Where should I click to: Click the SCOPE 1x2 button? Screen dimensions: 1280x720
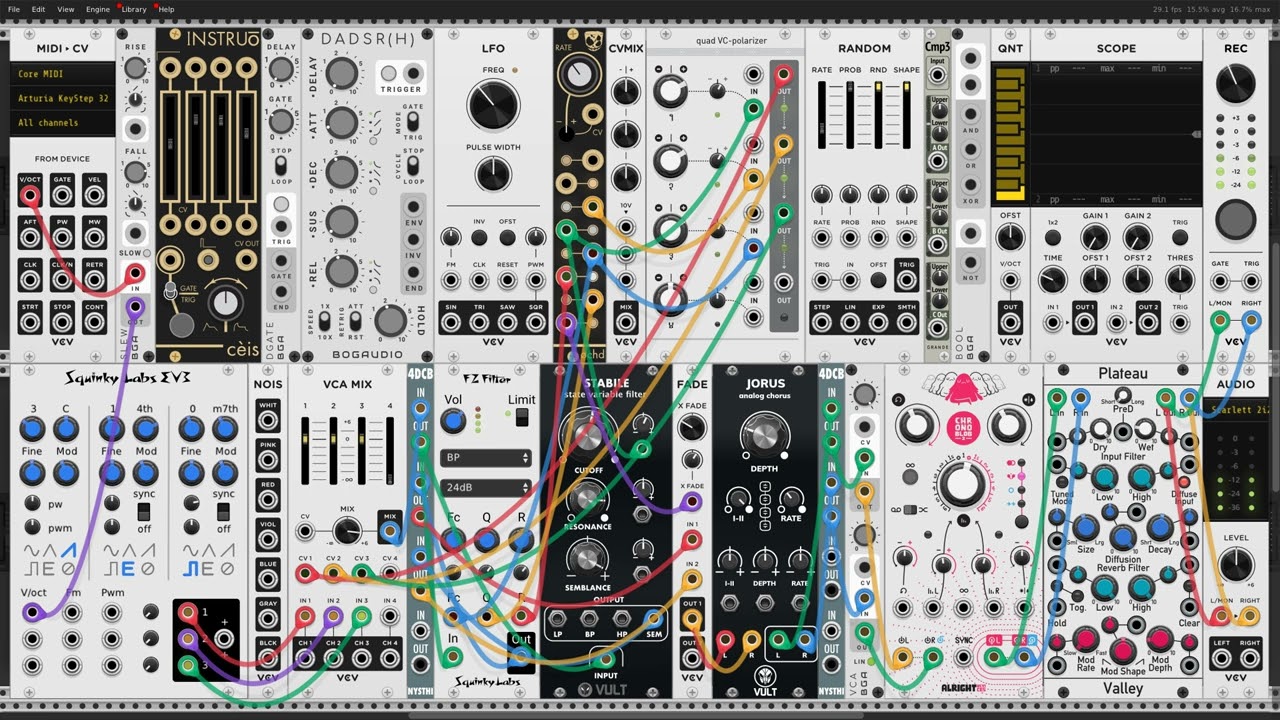click(1053, 238)
